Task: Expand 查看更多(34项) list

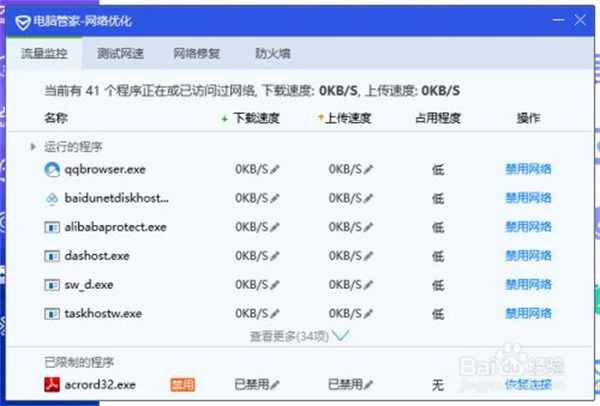Action: (x=299, y=336)
